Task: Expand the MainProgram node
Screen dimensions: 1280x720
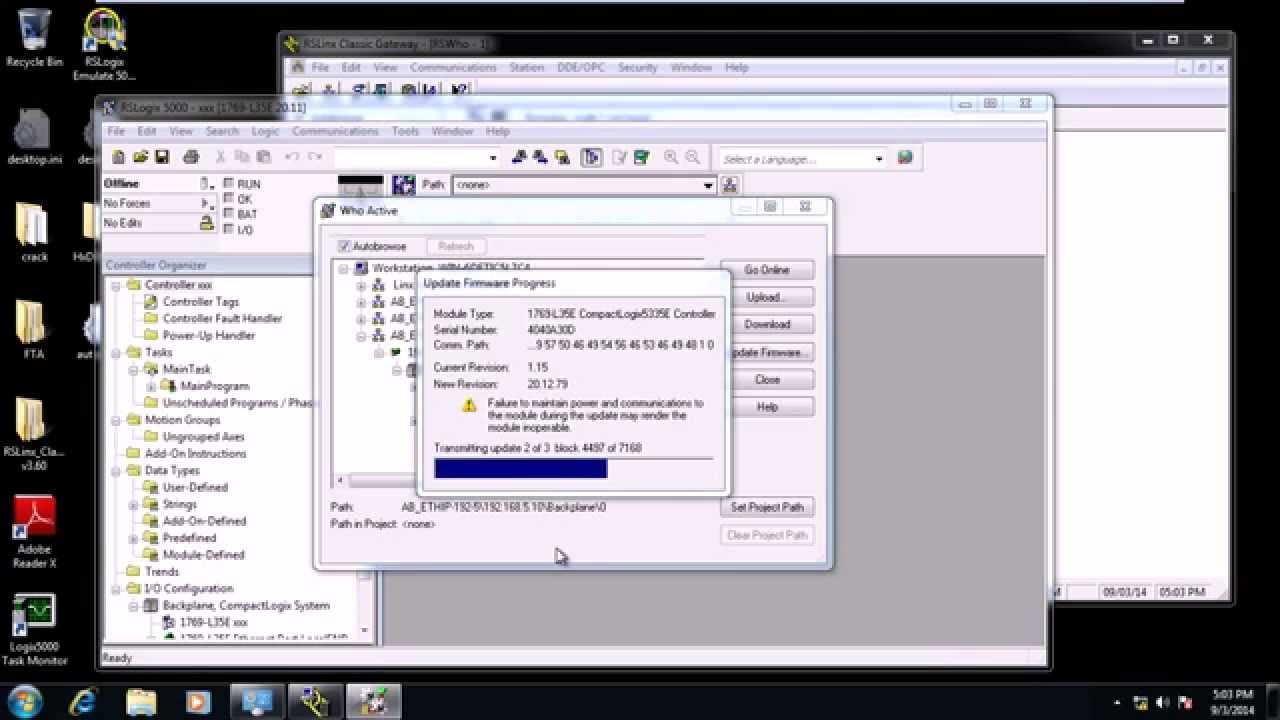Action: (151, 386)
